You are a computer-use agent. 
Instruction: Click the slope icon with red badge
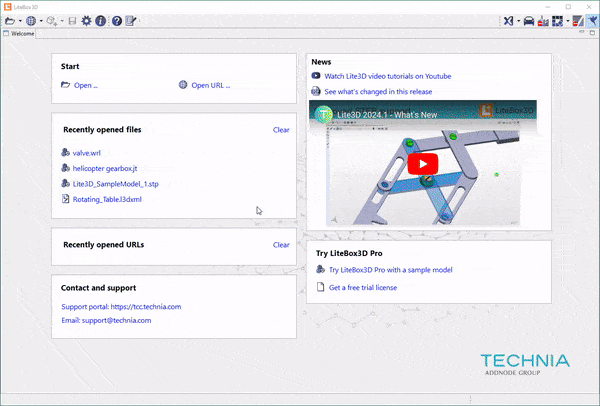click(x=578, y=21)
